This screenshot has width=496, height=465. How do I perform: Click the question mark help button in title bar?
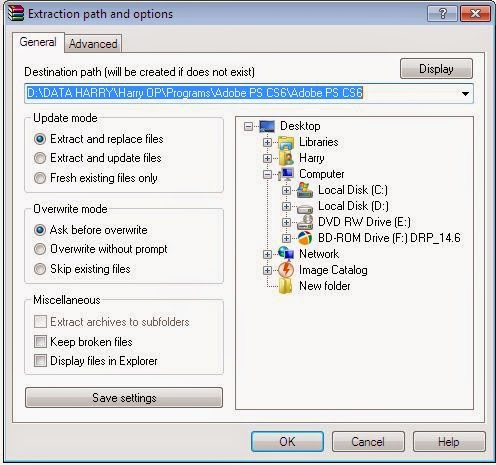pos(442,14)
